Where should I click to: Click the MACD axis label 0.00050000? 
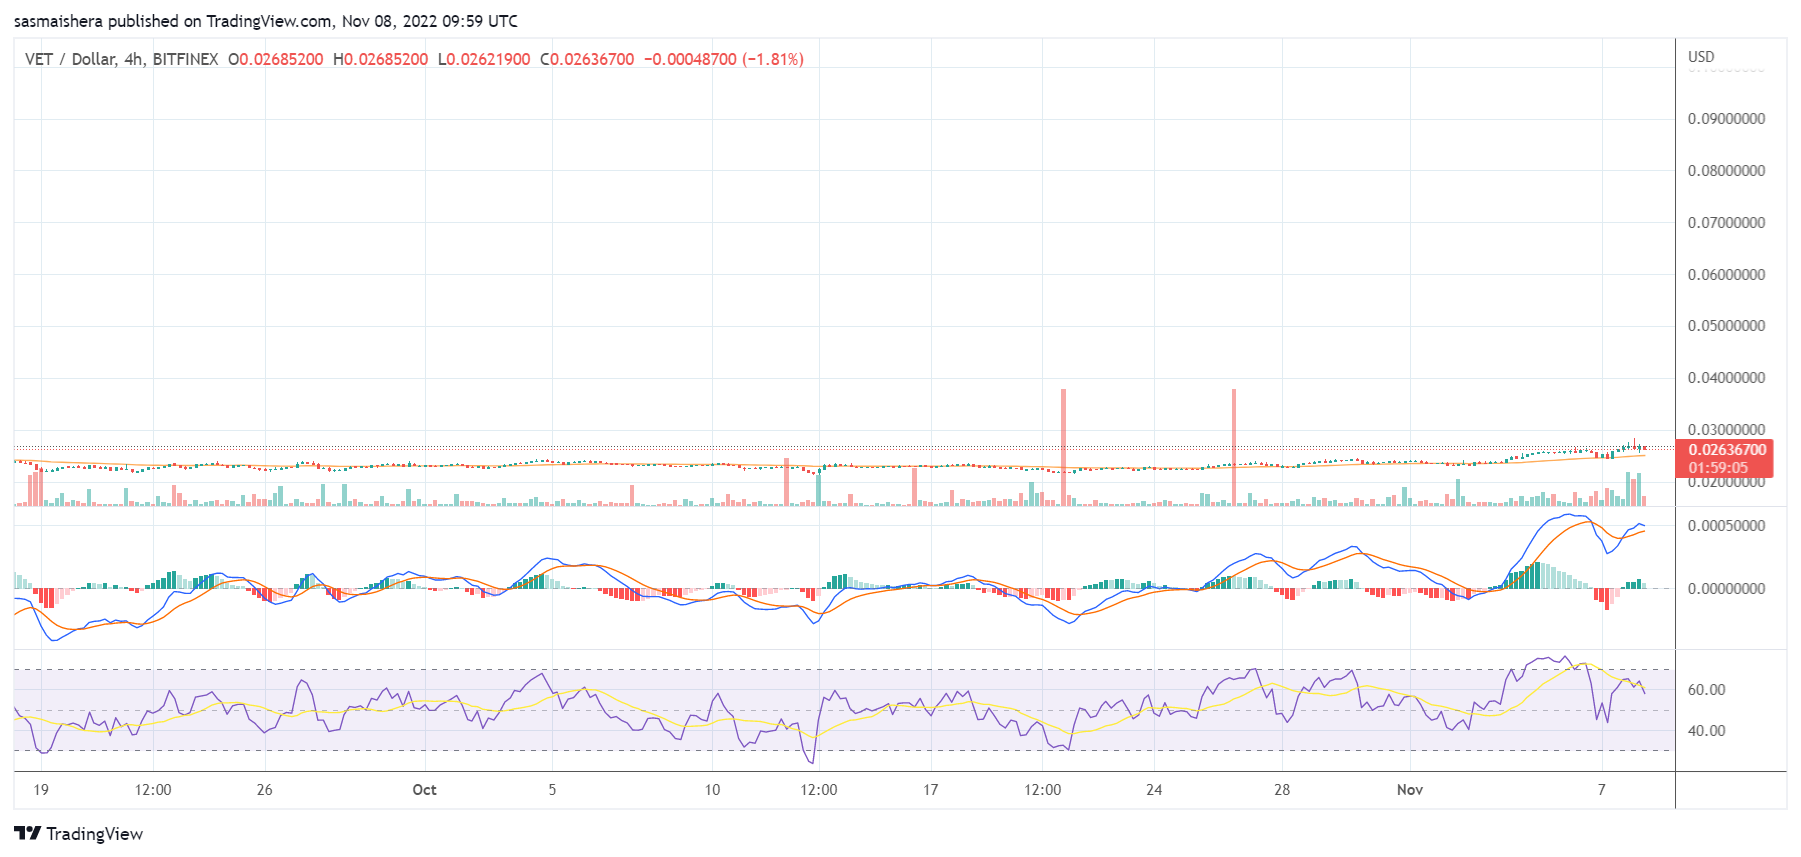1726,526
